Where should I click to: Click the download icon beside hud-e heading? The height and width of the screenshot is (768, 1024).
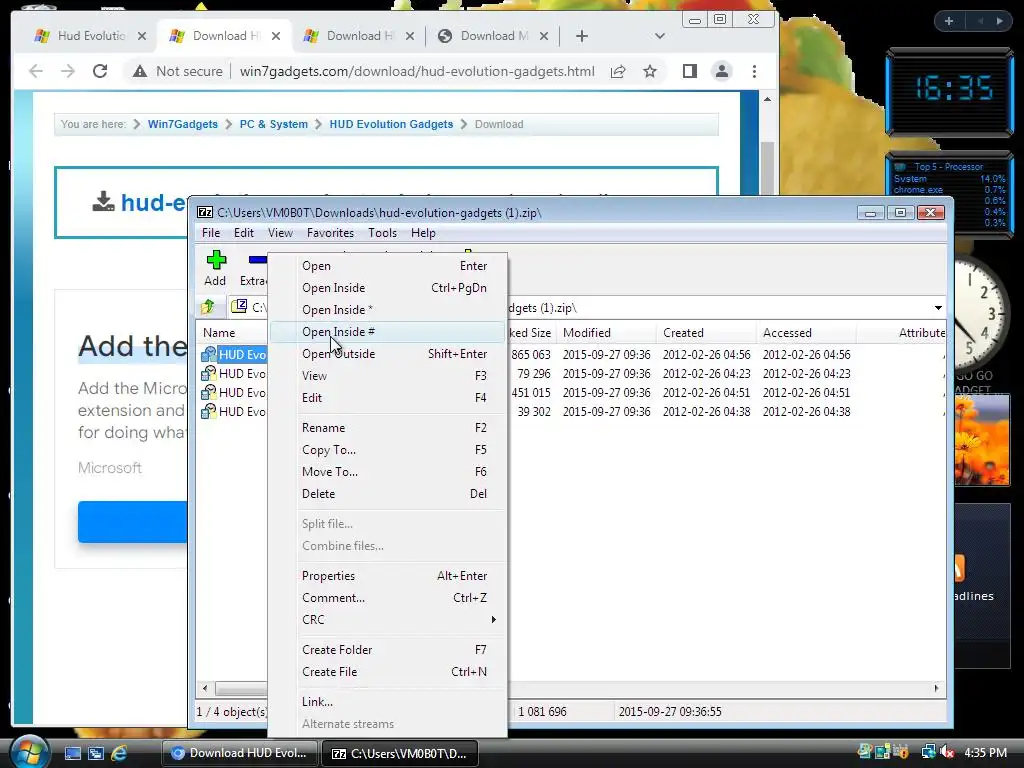(x=103, y=202)
